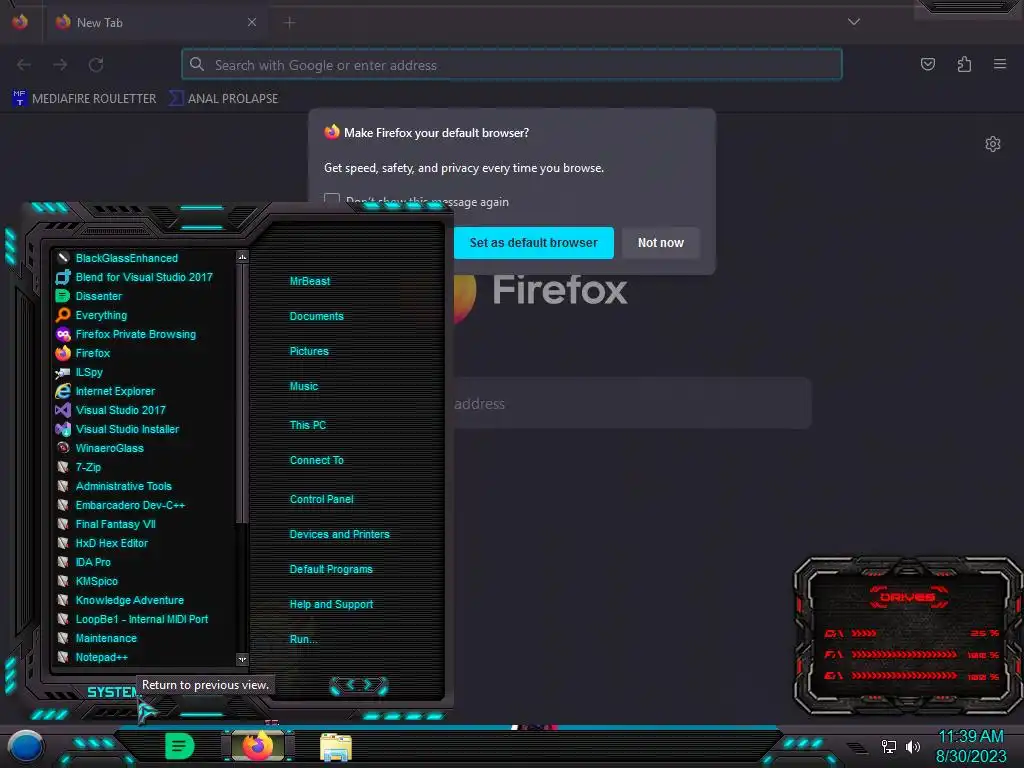Open the Maintenance folder
Image resolution: width=1024 pixels, height=768 pixels.
tap(97, 638)
